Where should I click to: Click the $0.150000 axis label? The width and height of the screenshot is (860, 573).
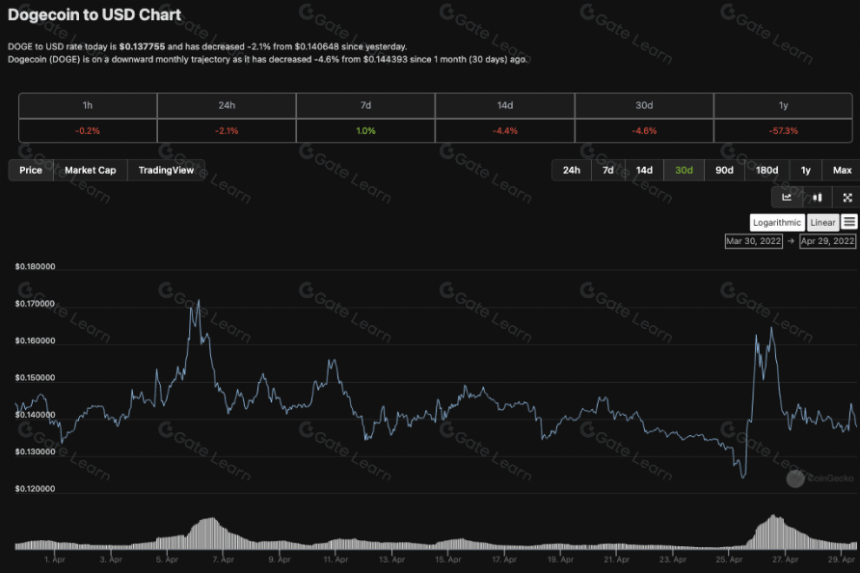(x=35, y=378)
